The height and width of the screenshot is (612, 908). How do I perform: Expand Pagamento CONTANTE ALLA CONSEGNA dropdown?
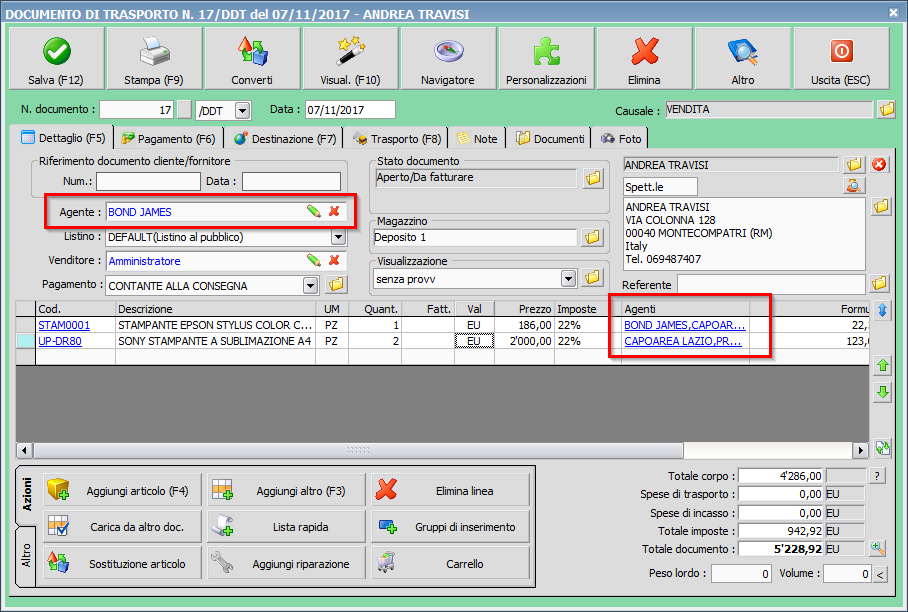click(311, 285)
